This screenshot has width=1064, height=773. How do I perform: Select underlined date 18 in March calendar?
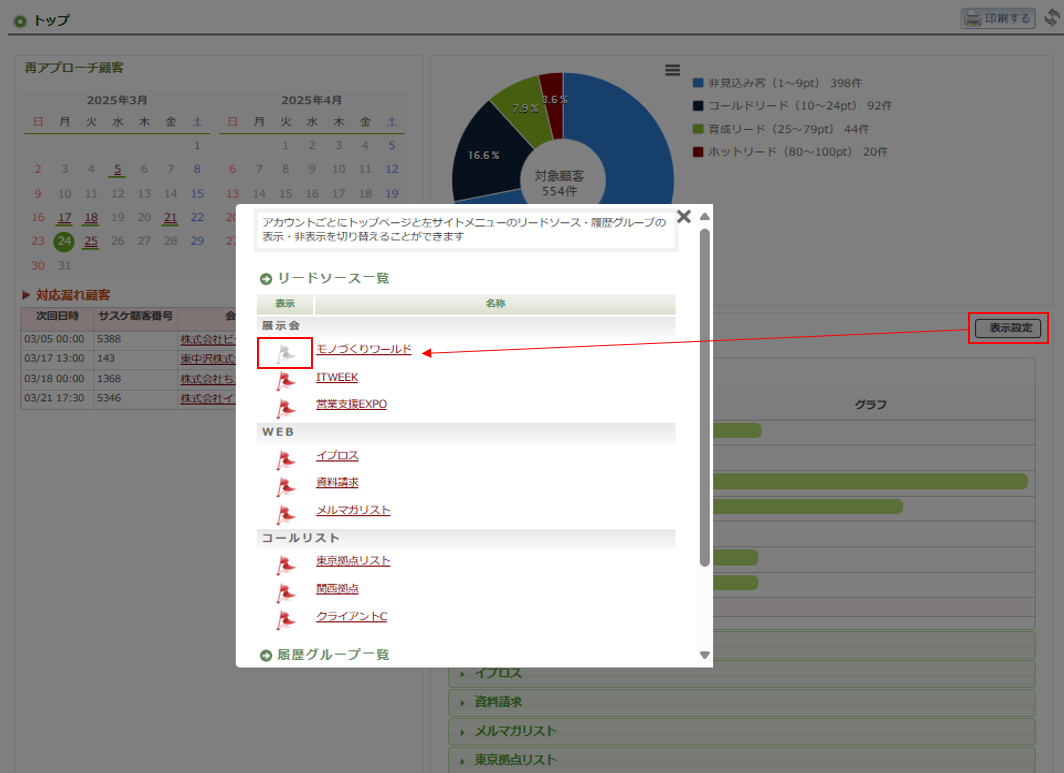pos(91,218)
